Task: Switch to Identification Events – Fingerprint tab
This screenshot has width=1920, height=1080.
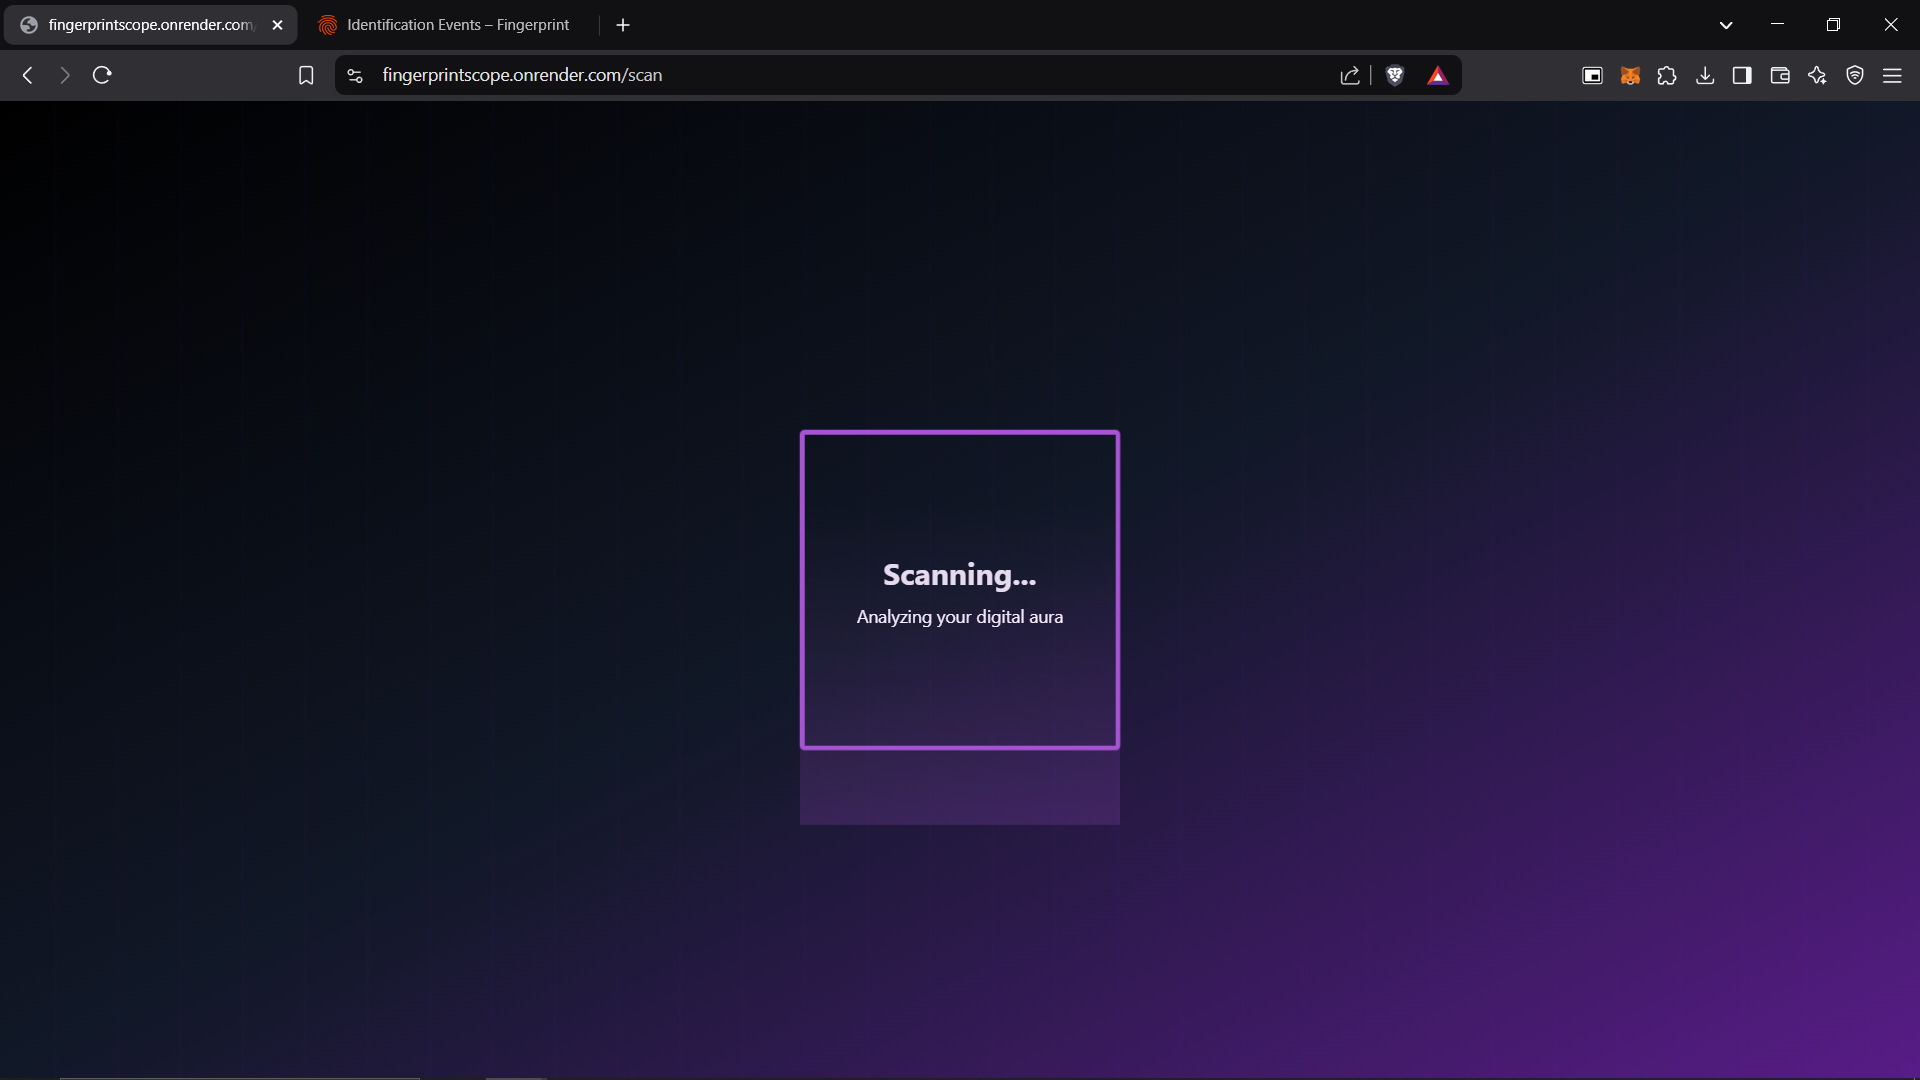Action: pyautogui.click(x=457, y=25)
